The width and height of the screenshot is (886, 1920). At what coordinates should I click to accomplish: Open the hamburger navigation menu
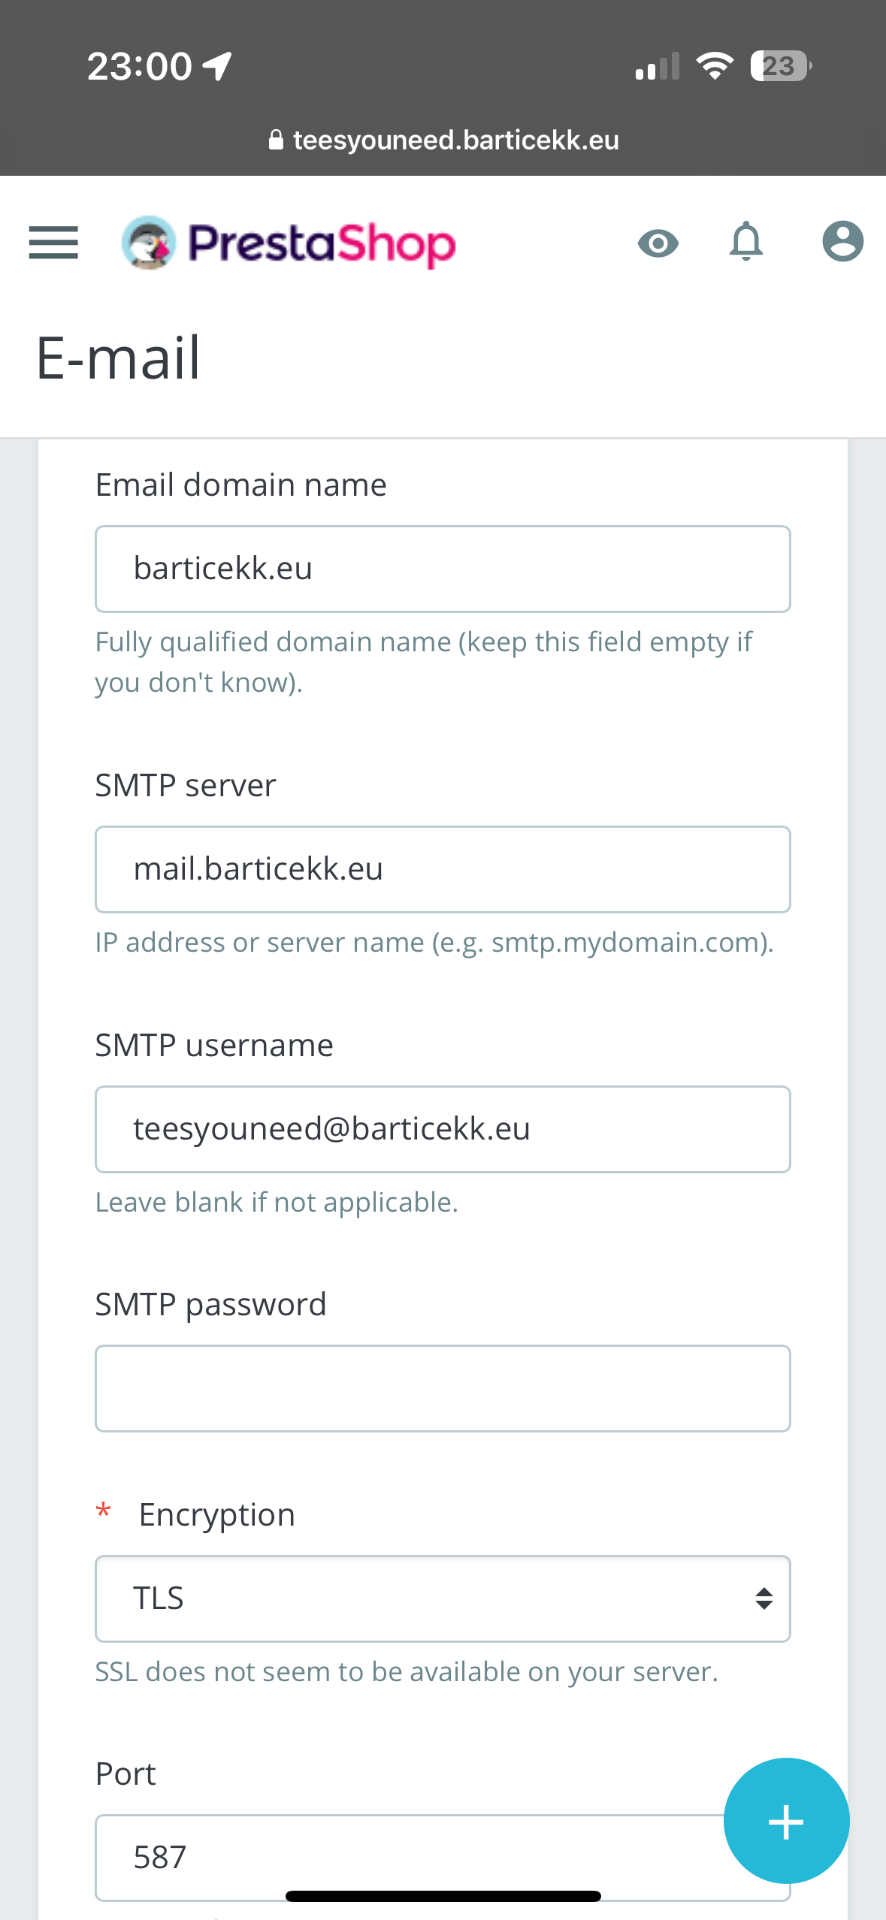[x=53, y=243]
